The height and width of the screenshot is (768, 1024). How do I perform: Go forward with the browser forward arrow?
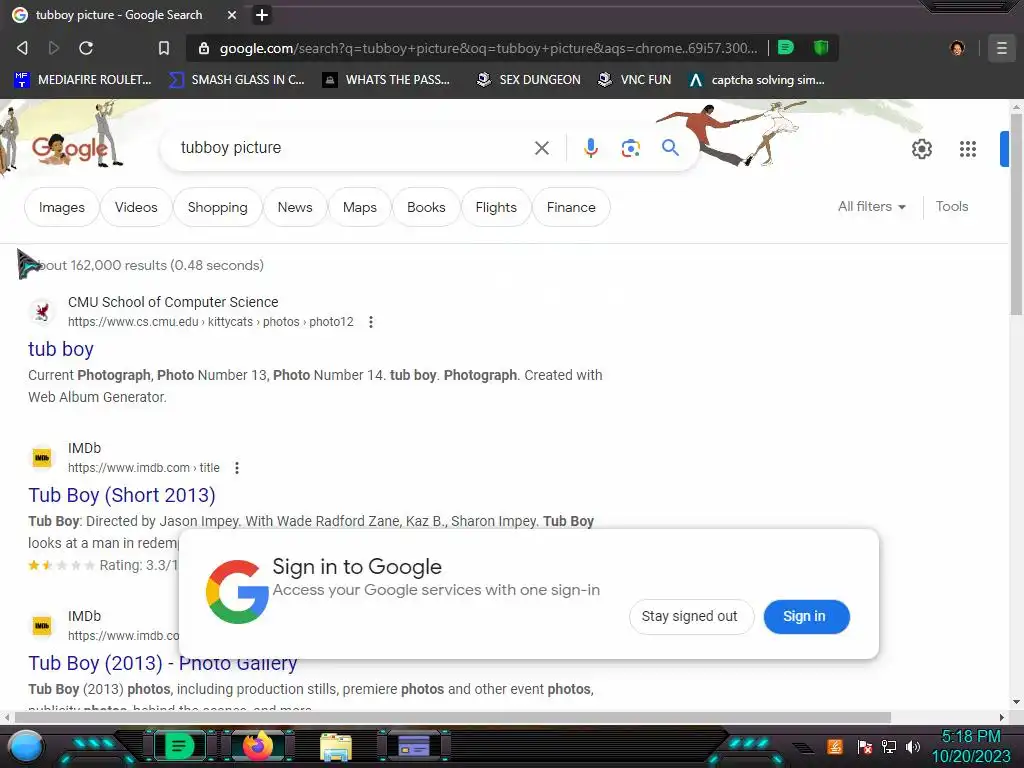tap(54, 48)
